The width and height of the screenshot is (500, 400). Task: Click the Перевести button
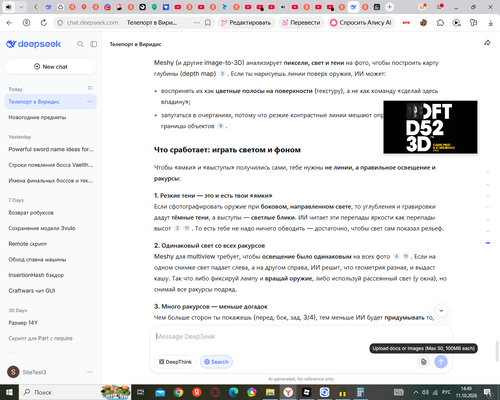coord(301,23)
